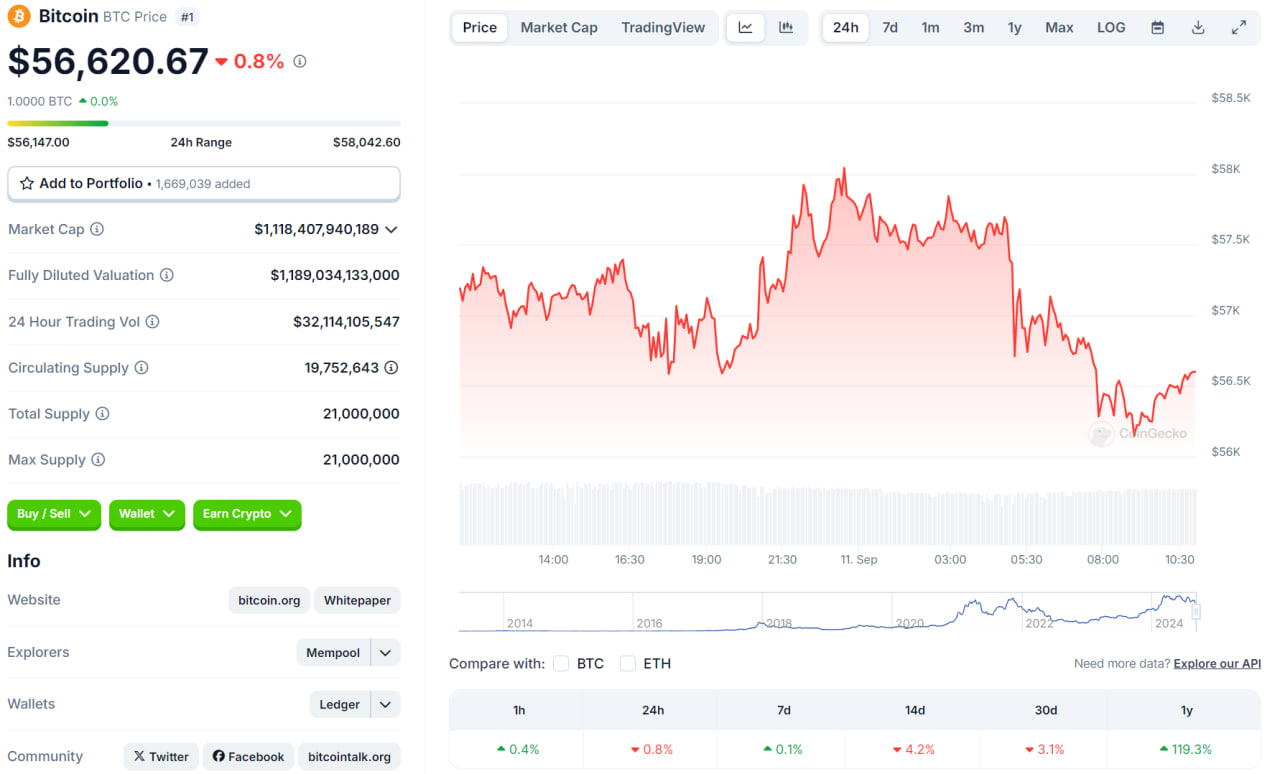The height and width of the screenshot is (774, 1280).
Task: Open Fully Diluted Valuation info icon
Action: [167, 275]
